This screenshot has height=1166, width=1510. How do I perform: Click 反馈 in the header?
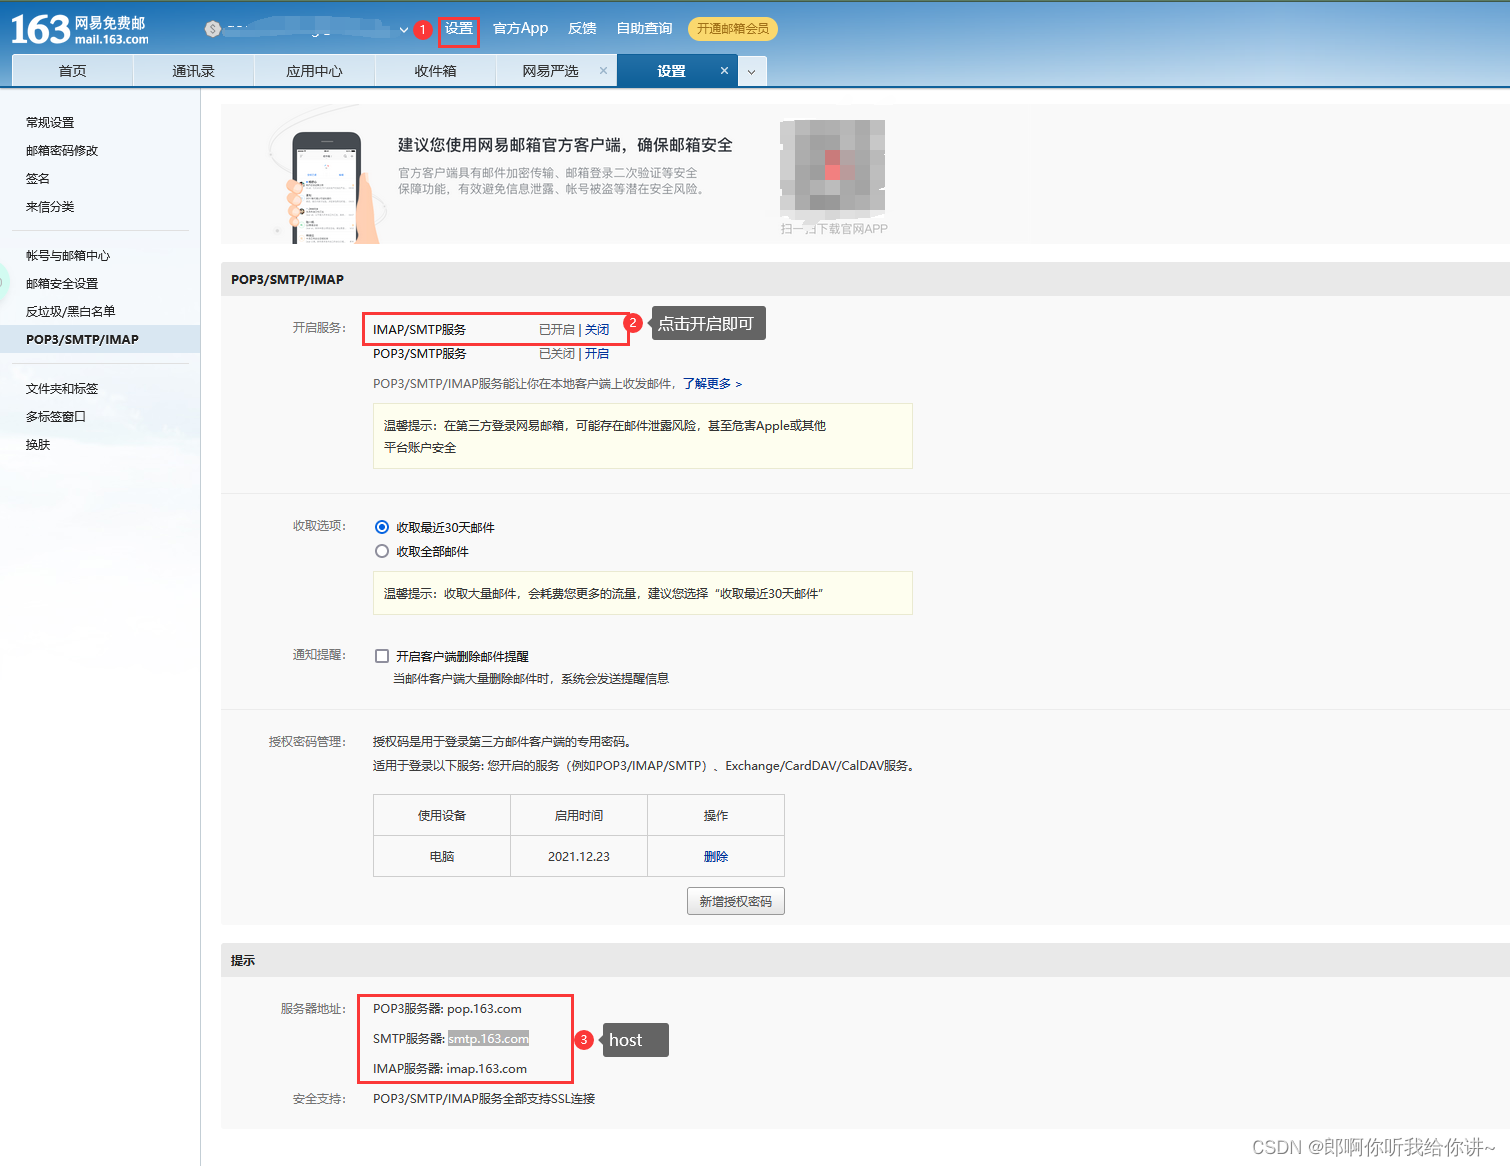click(582, 29)
